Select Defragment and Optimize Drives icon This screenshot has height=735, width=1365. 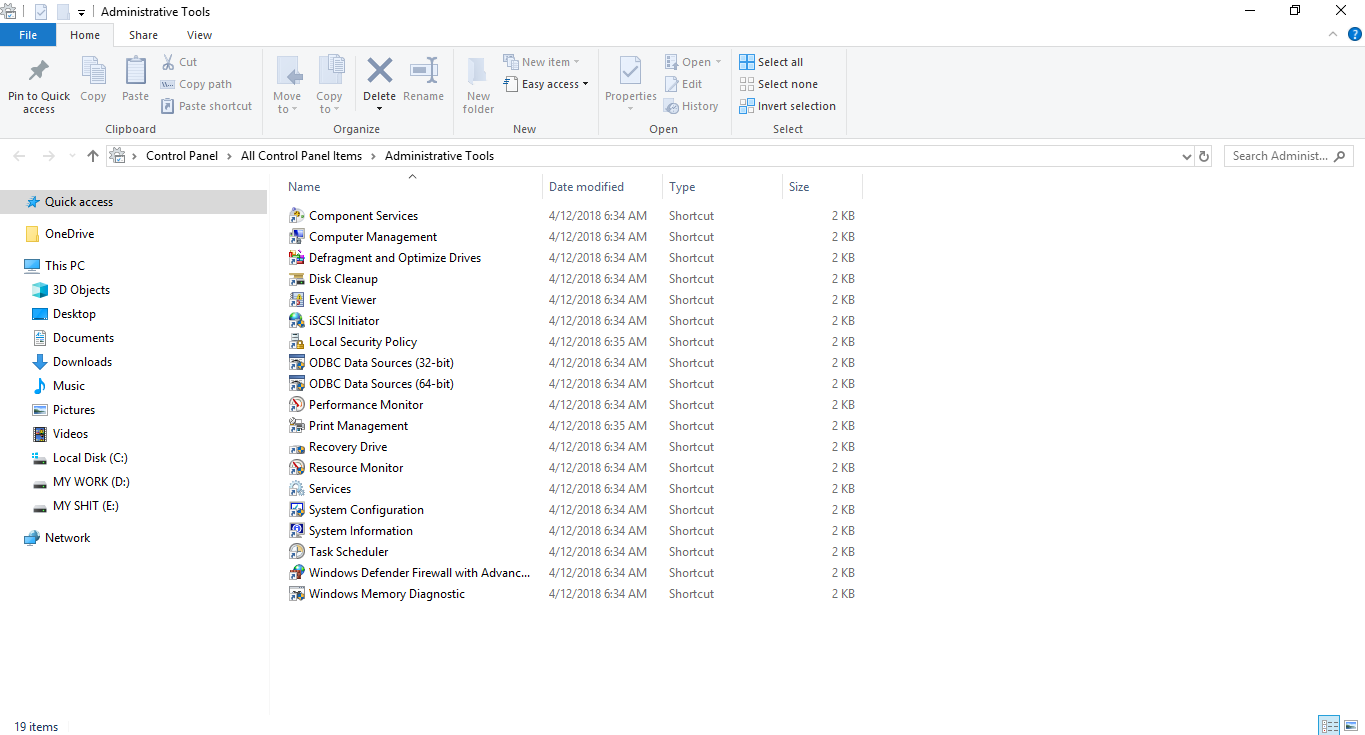click(296, 258)
